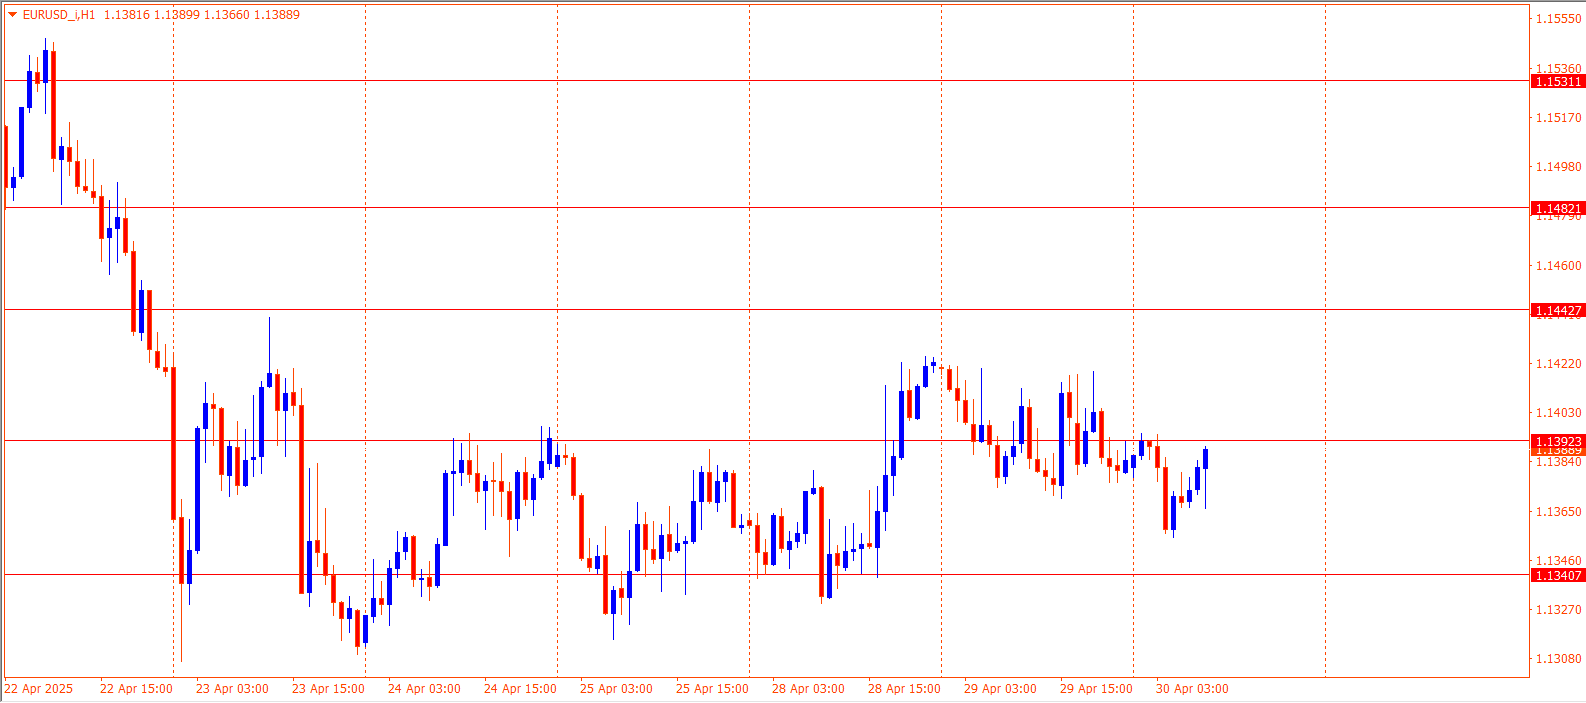Click the 1.13460 price scale value
1586x703 pixels.
pos(1559,561)
